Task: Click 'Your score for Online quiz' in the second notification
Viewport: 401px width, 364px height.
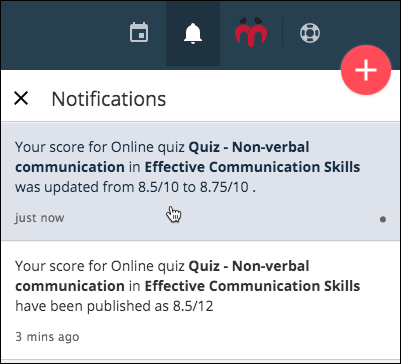Action: tap(100, 266)
